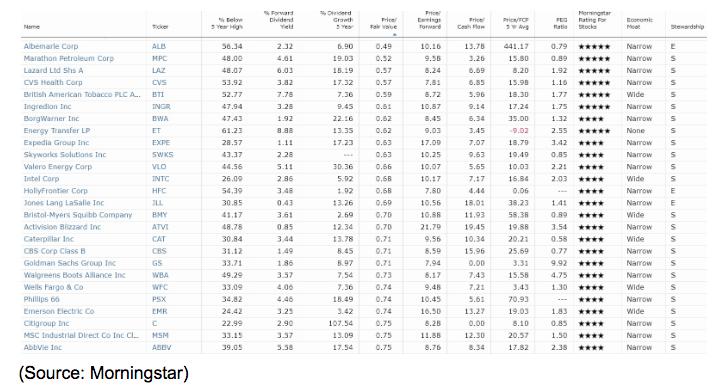This screenshot has height=392, width=714.
Task: Open the Goldman Sachs Group Inc link
Action: [70, 263]
